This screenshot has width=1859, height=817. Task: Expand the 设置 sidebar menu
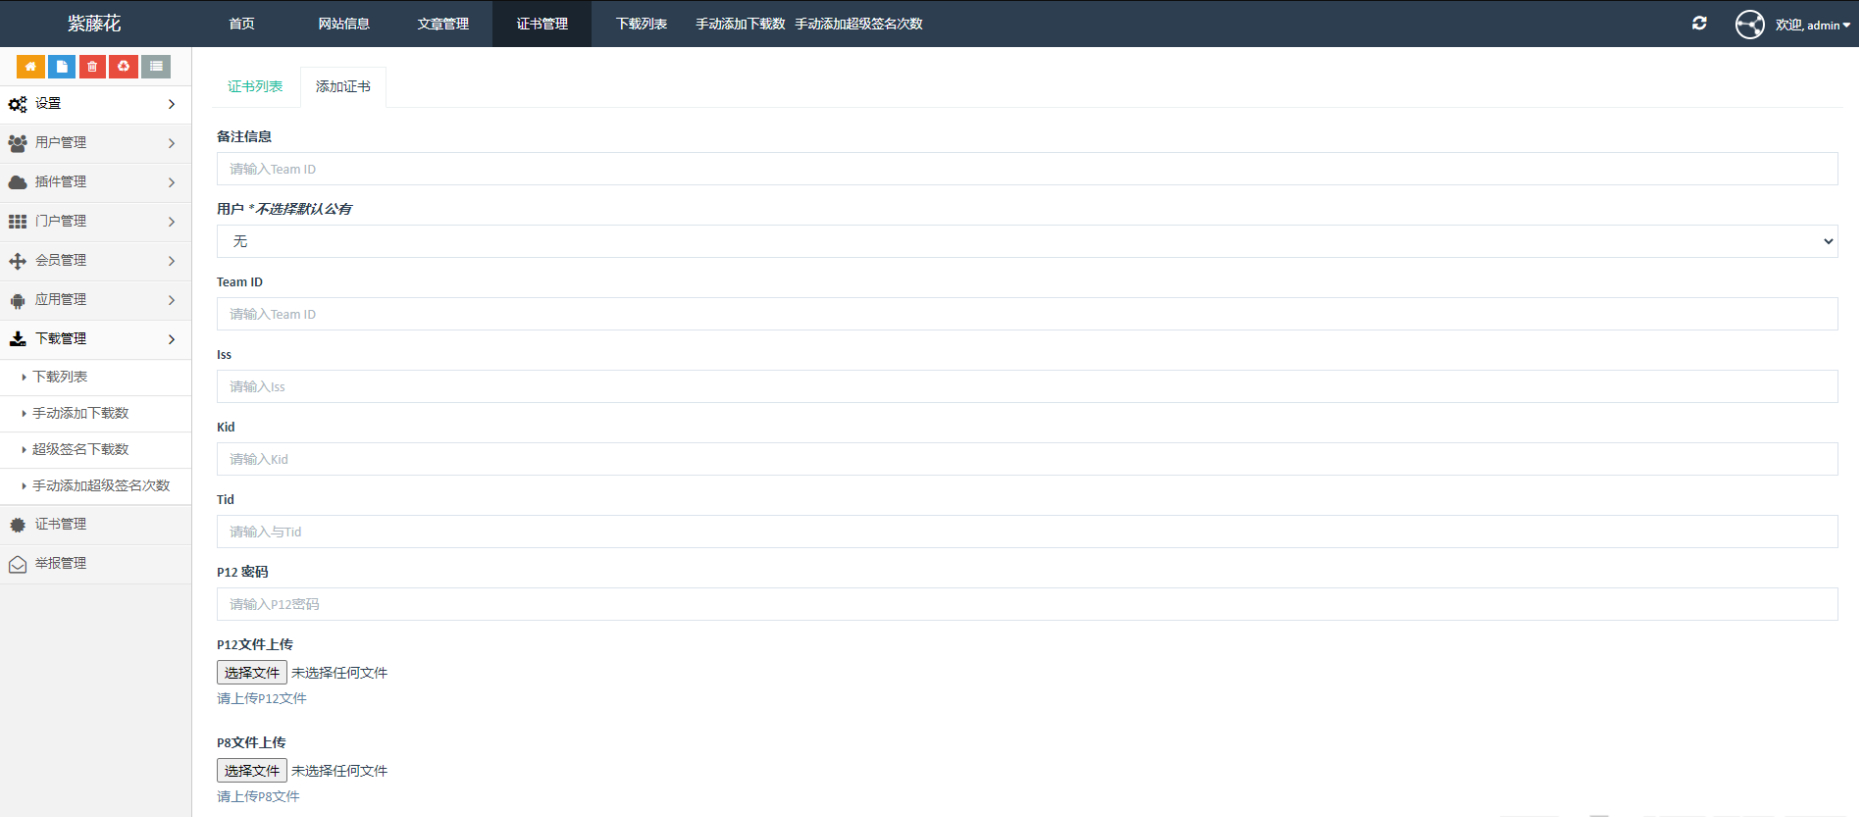coord(95,104)
